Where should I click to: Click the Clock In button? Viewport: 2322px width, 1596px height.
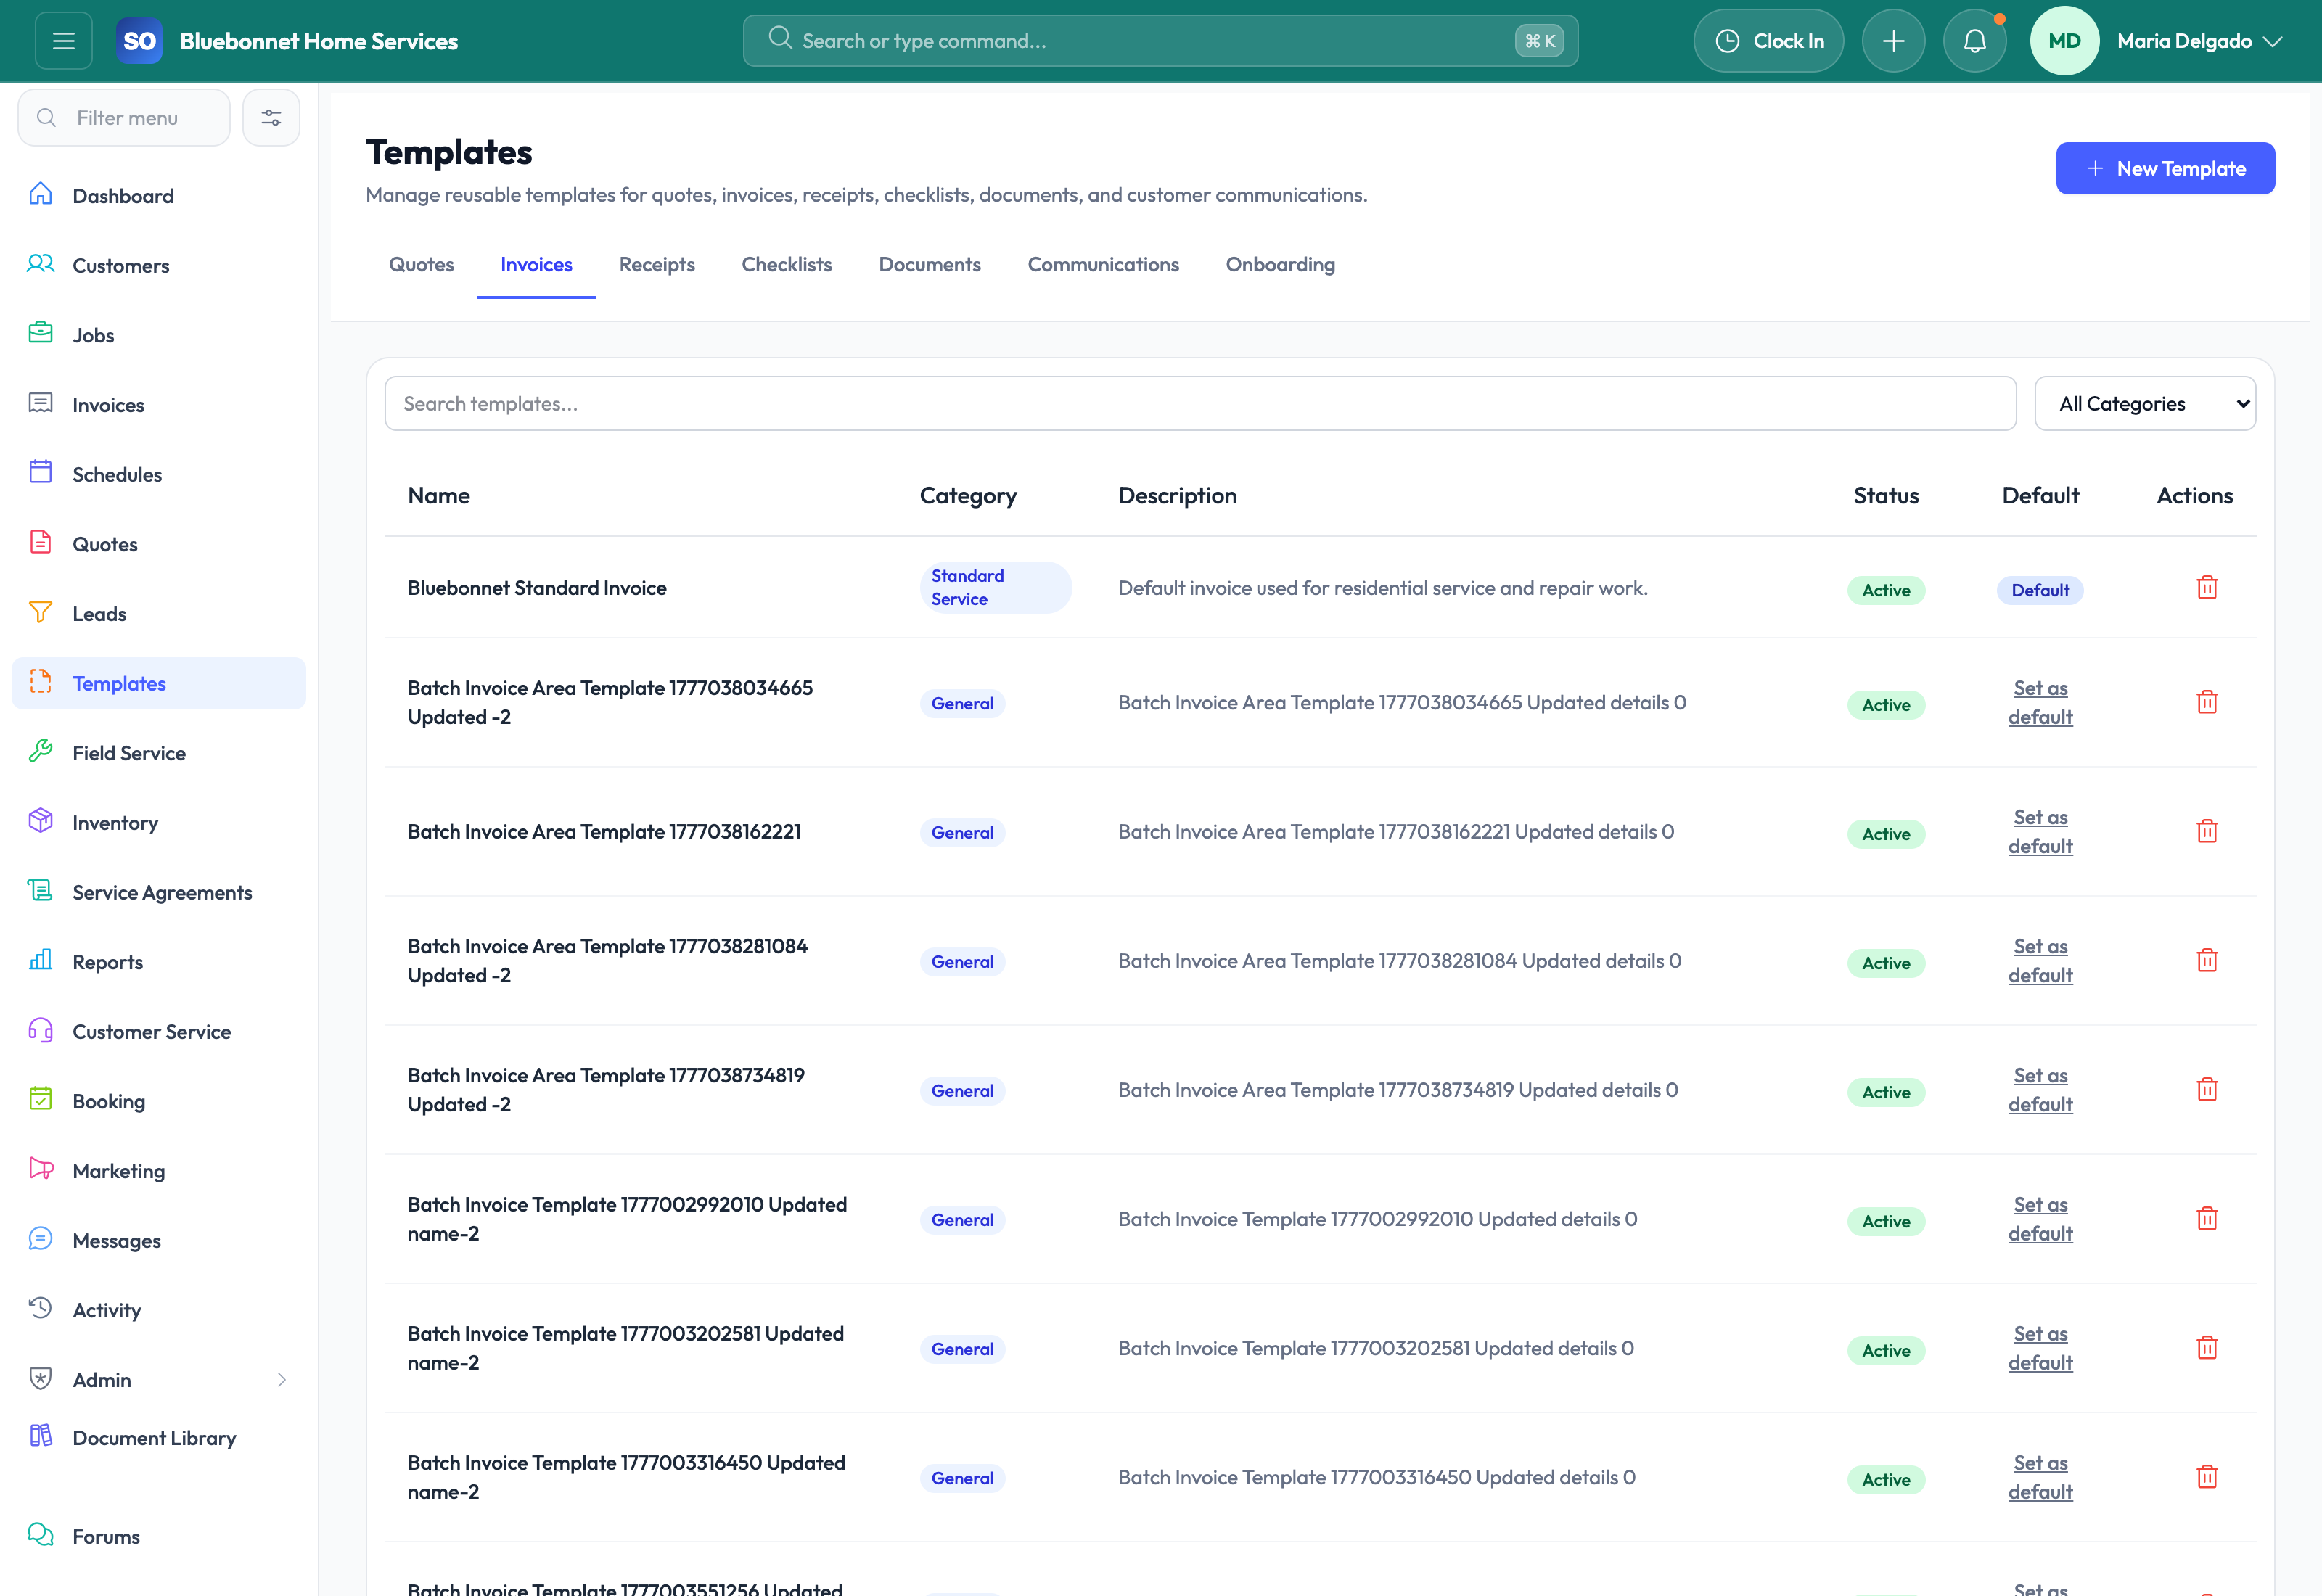tap(1768, 41)
